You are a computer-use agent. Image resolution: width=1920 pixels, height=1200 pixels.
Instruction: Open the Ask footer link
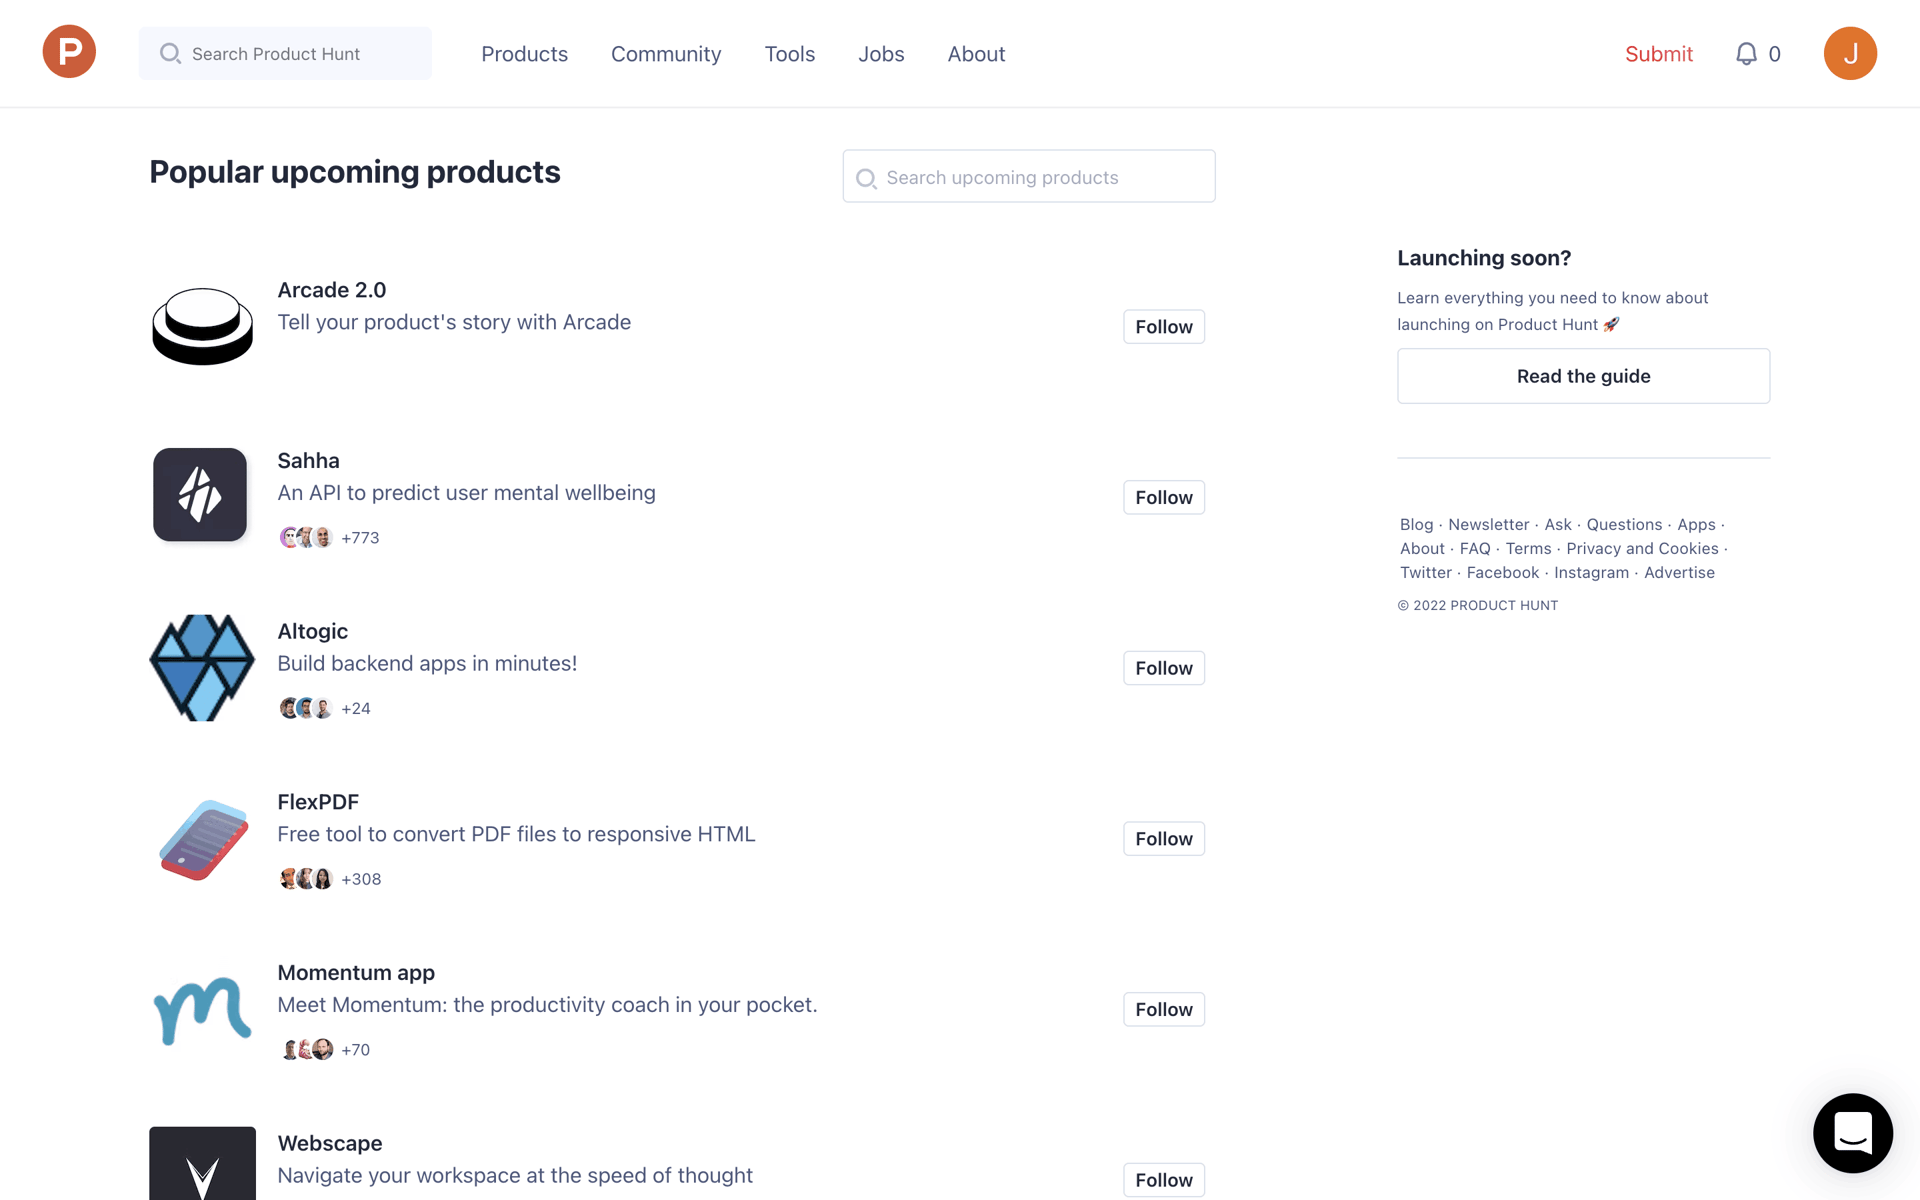(x=1557, y=524)
